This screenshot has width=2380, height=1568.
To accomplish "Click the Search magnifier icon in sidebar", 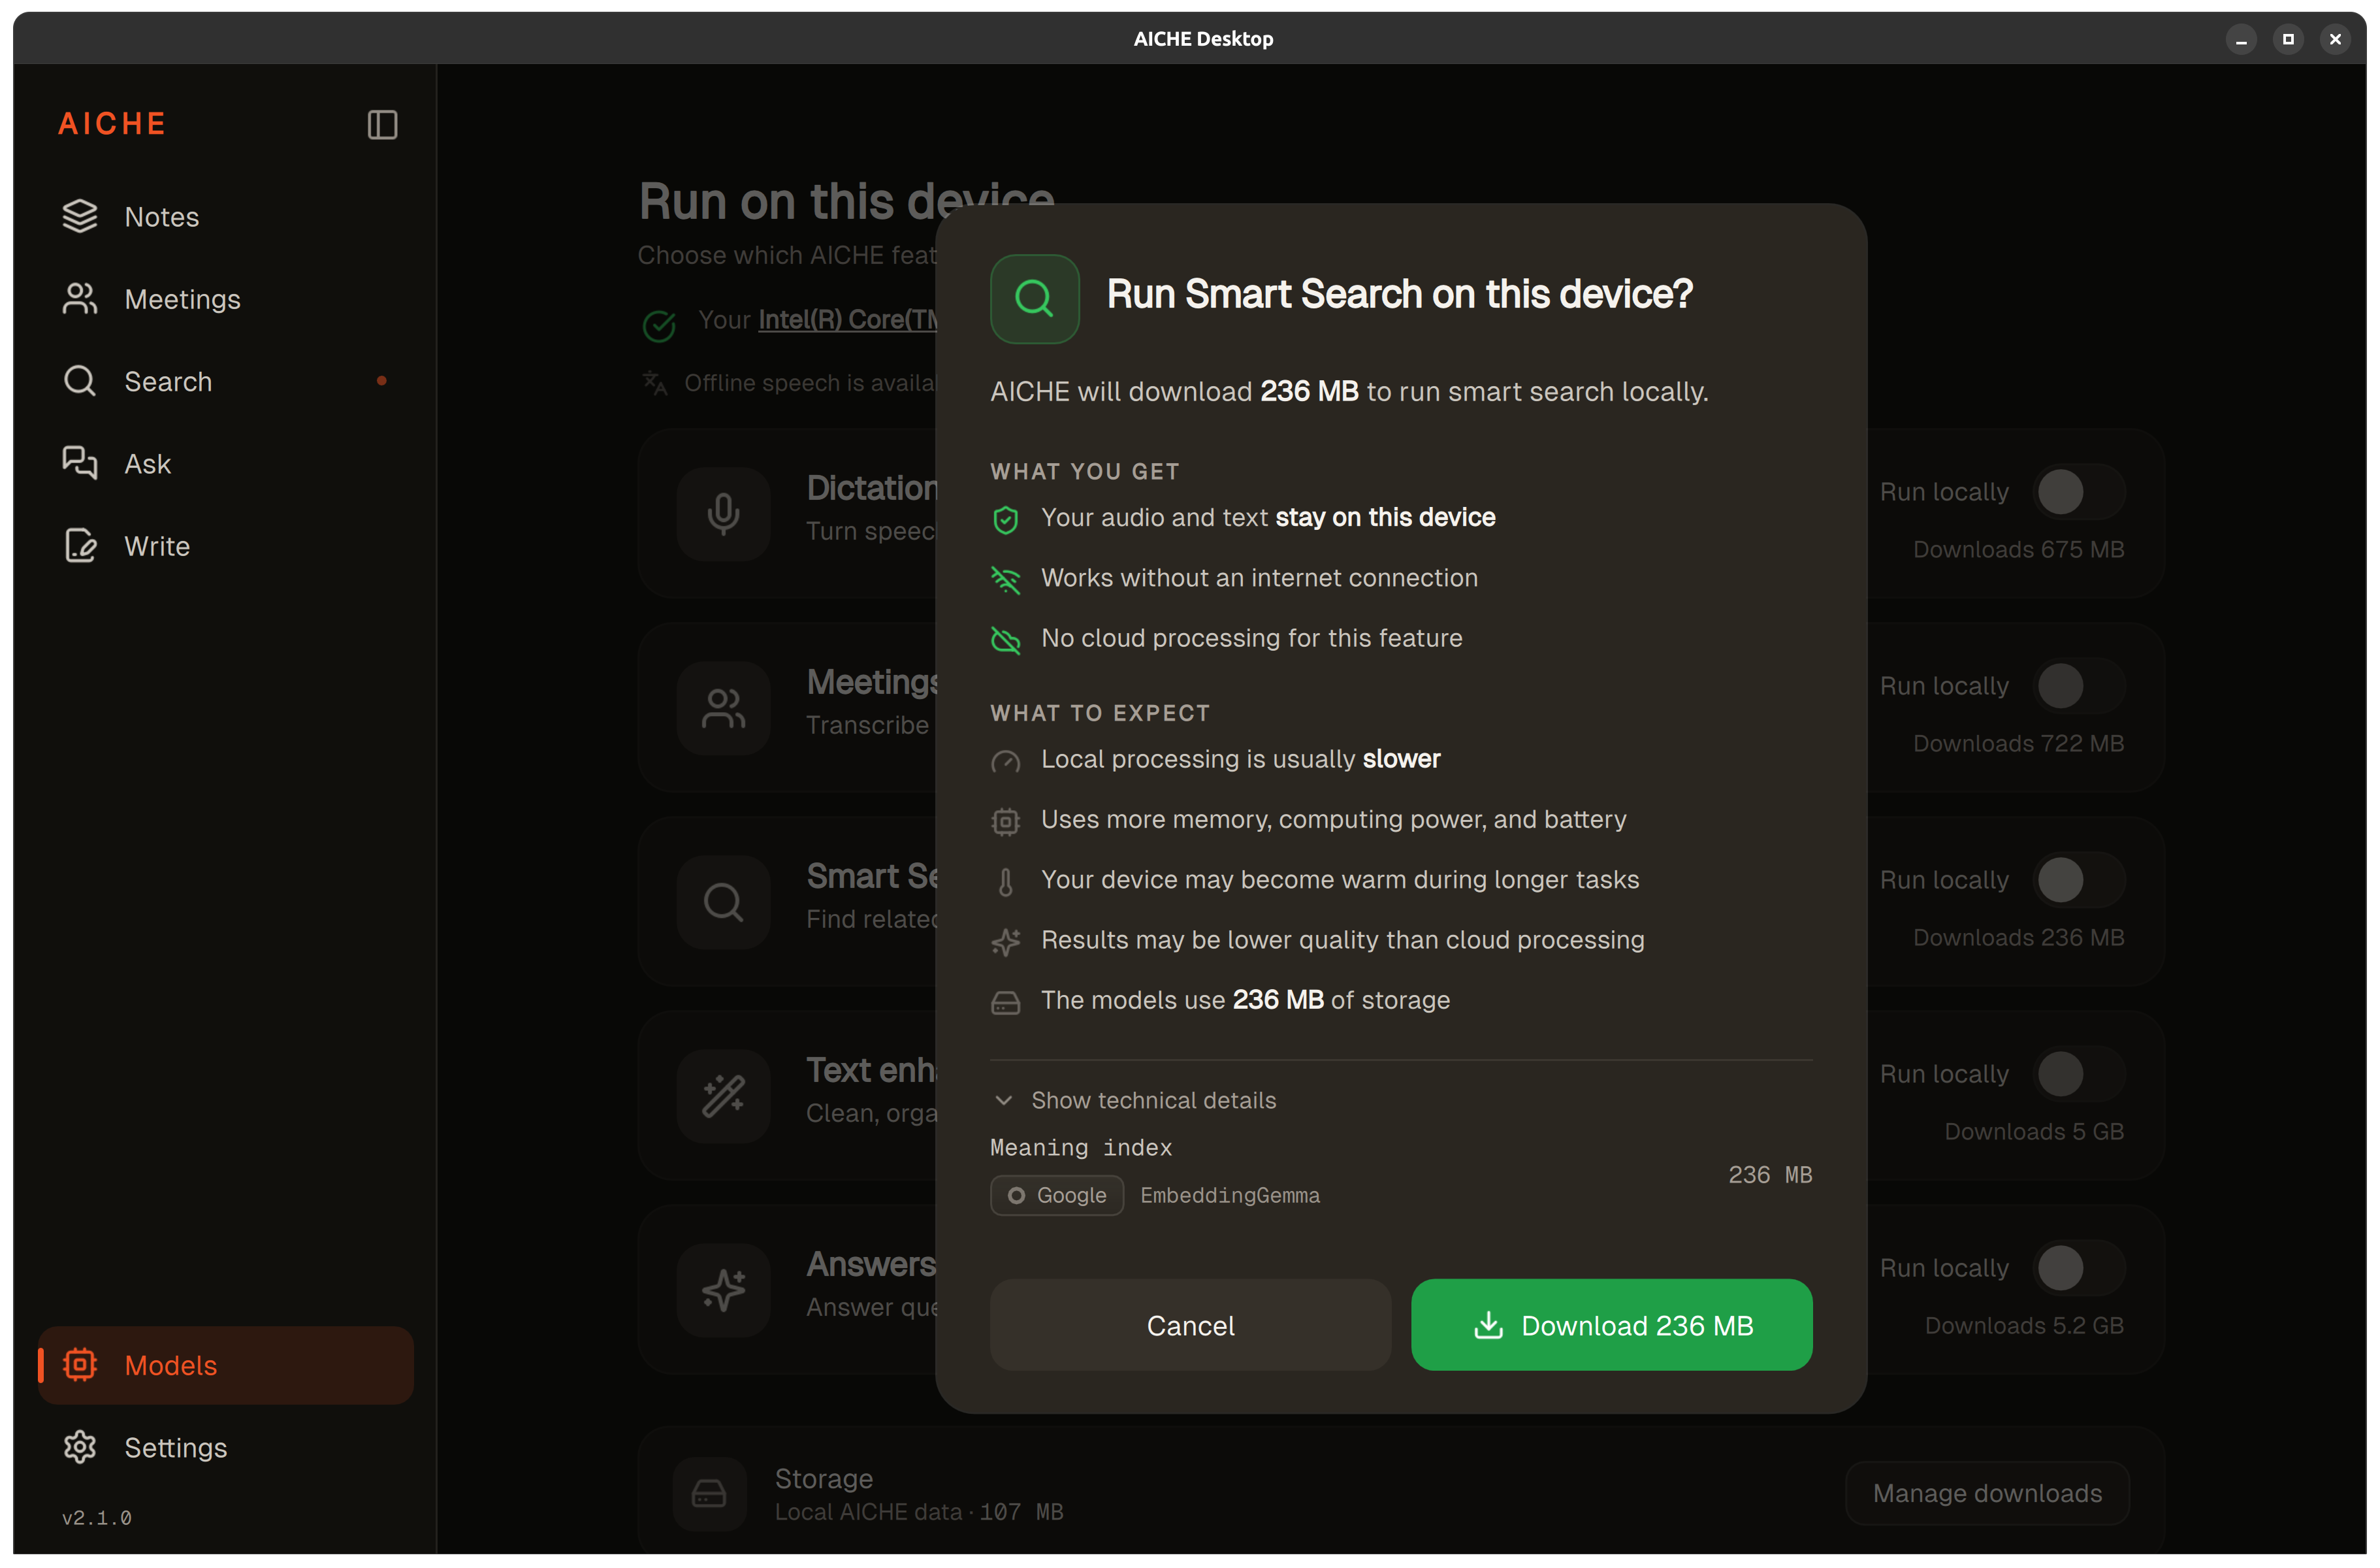I will [80, 381].
